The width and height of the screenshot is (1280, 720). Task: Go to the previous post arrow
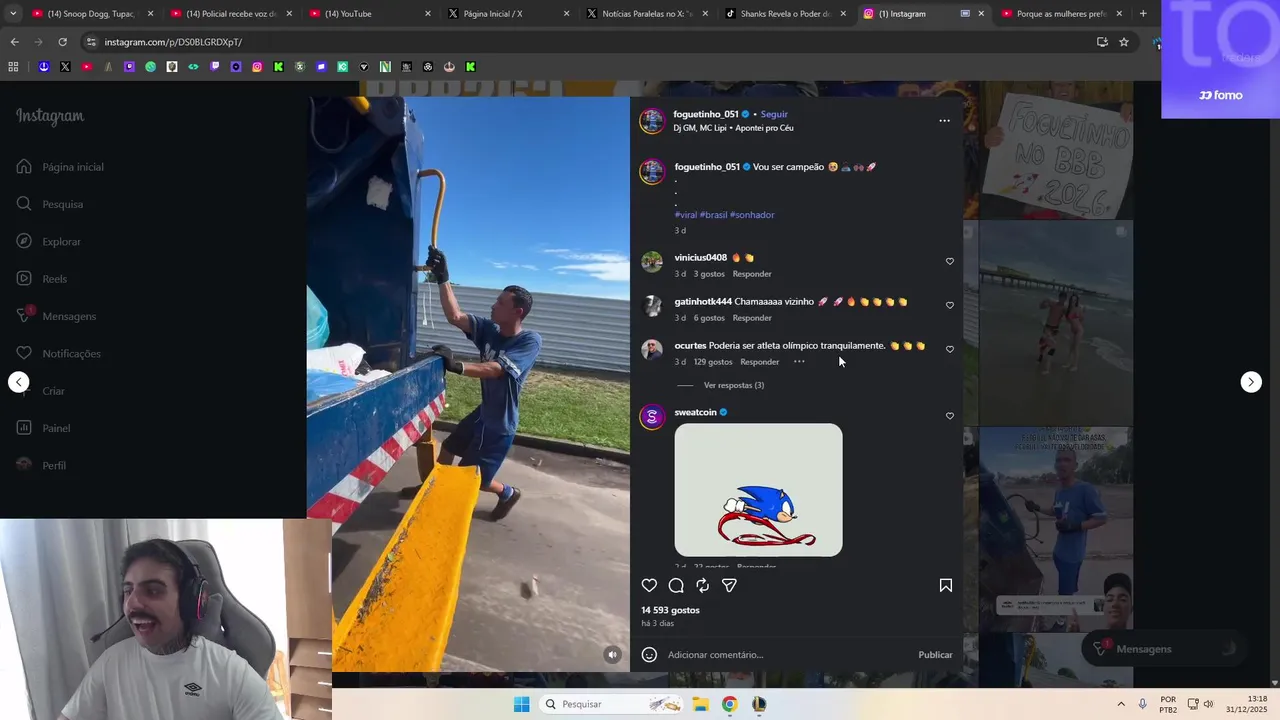(x=19, y=382)
